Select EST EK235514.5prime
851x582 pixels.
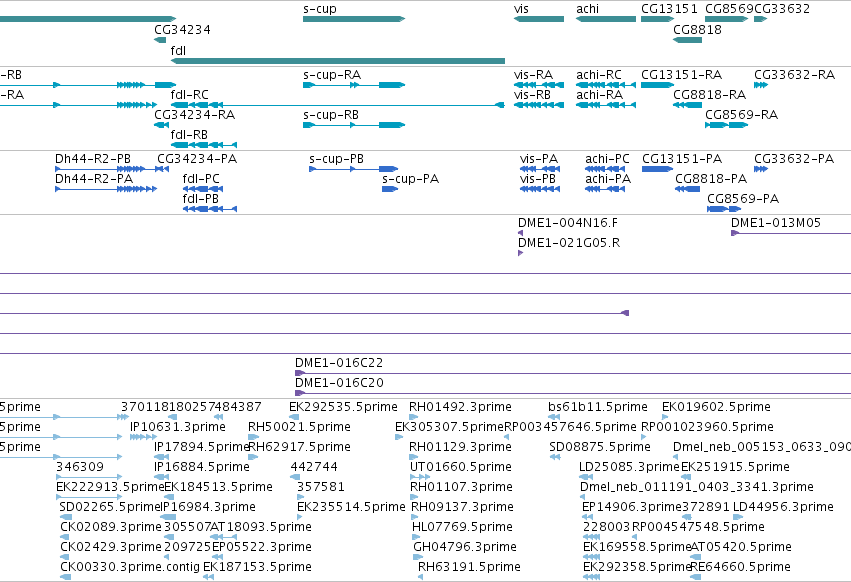point(301,517)
